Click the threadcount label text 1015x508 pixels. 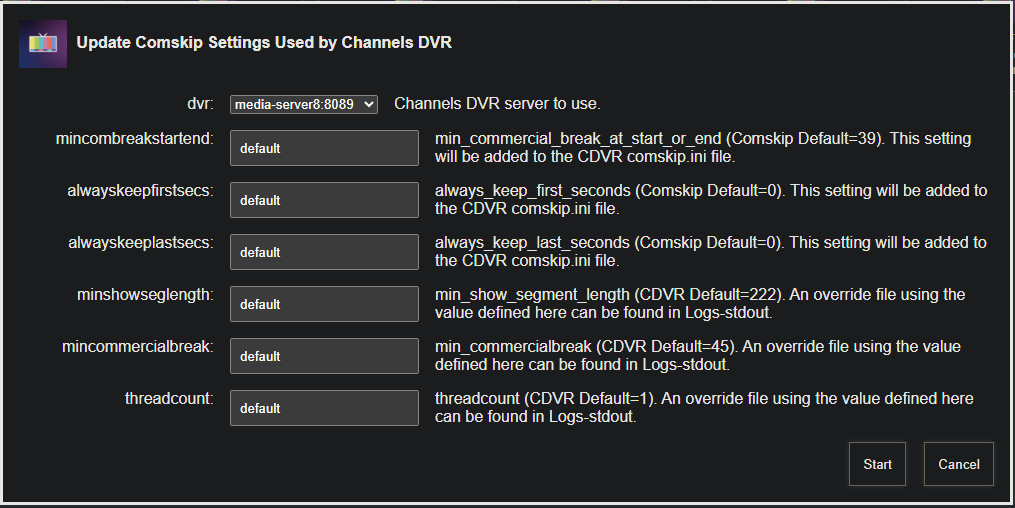coord(169,399)
